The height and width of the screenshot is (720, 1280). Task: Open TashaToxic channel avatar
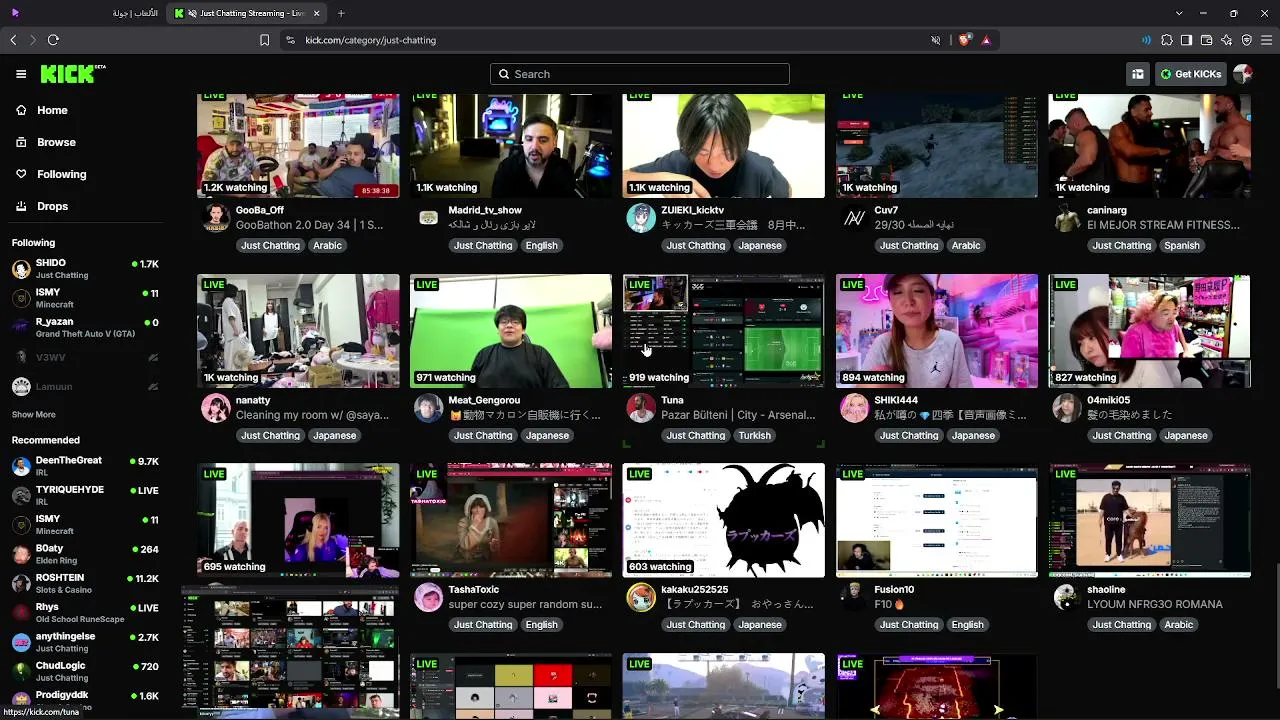pos(428,597)
